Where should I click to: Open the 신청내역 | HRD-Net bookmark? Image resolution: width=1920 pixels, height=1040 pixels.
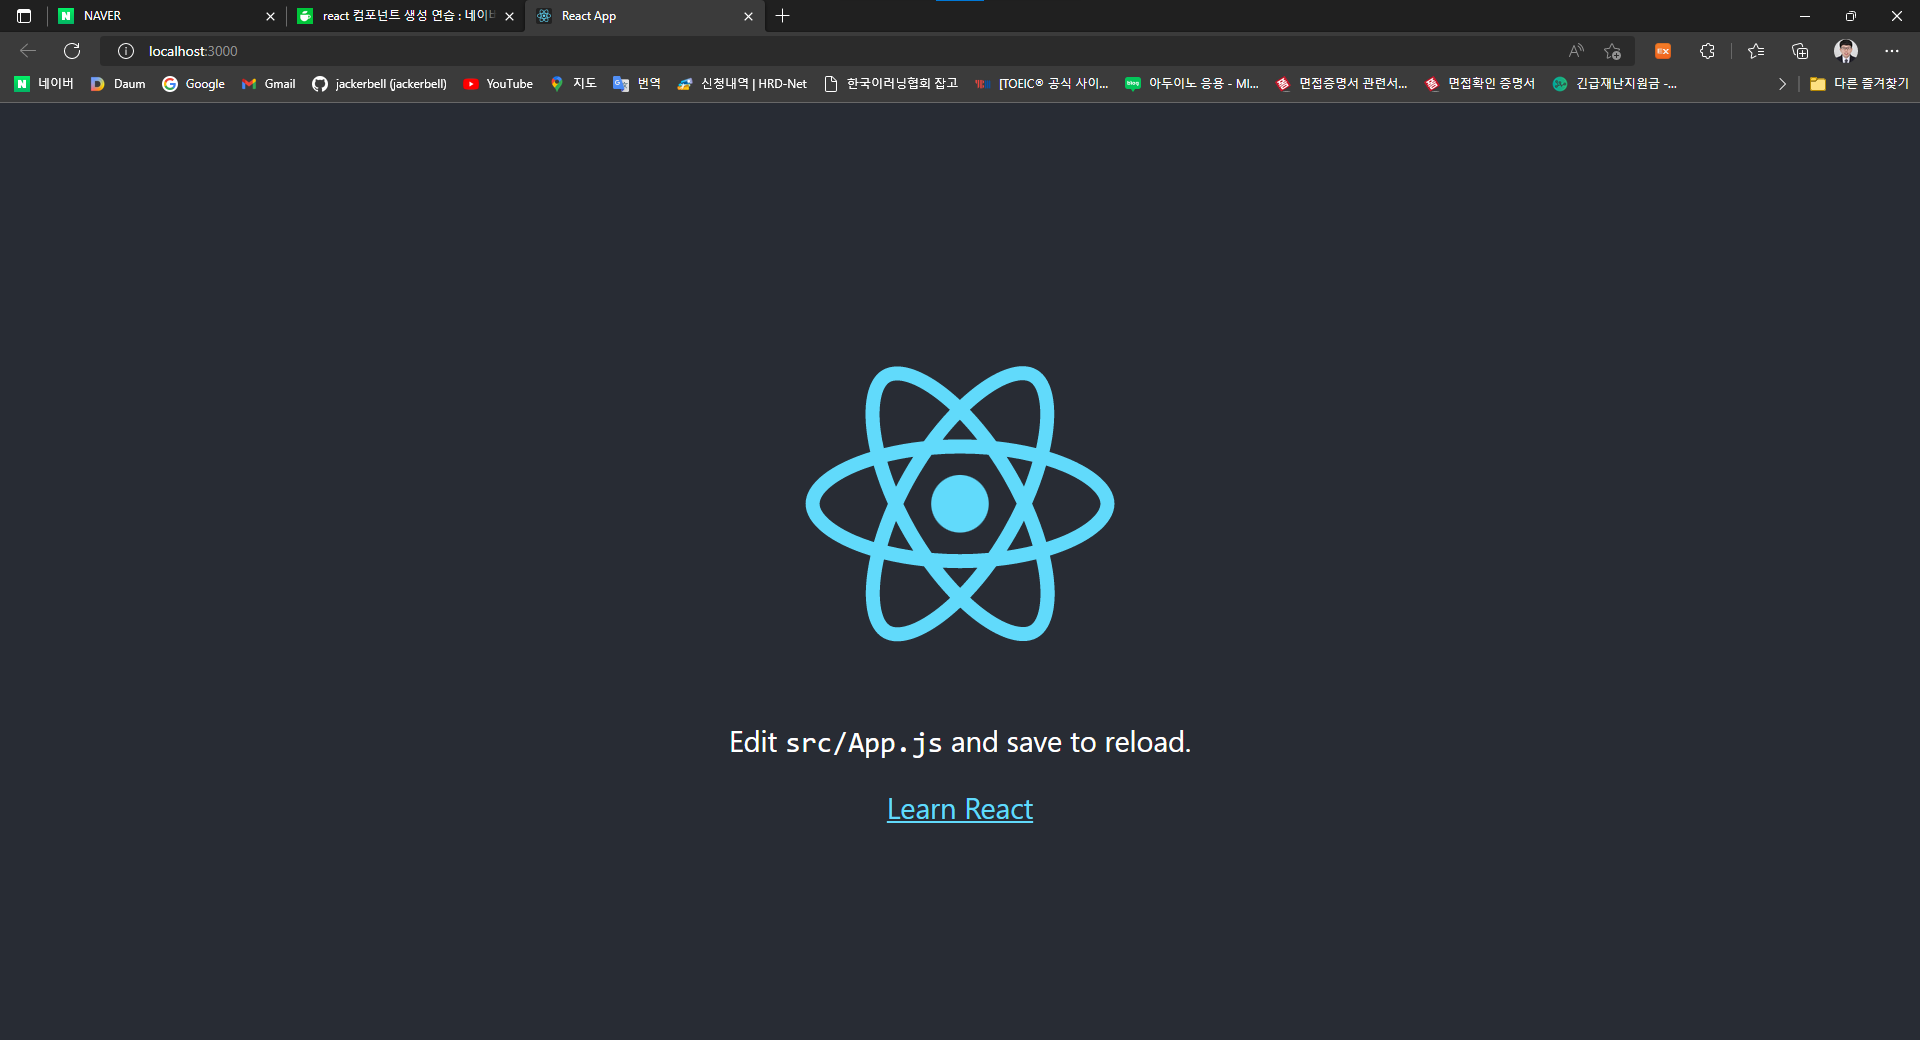[x=742, y=84]
